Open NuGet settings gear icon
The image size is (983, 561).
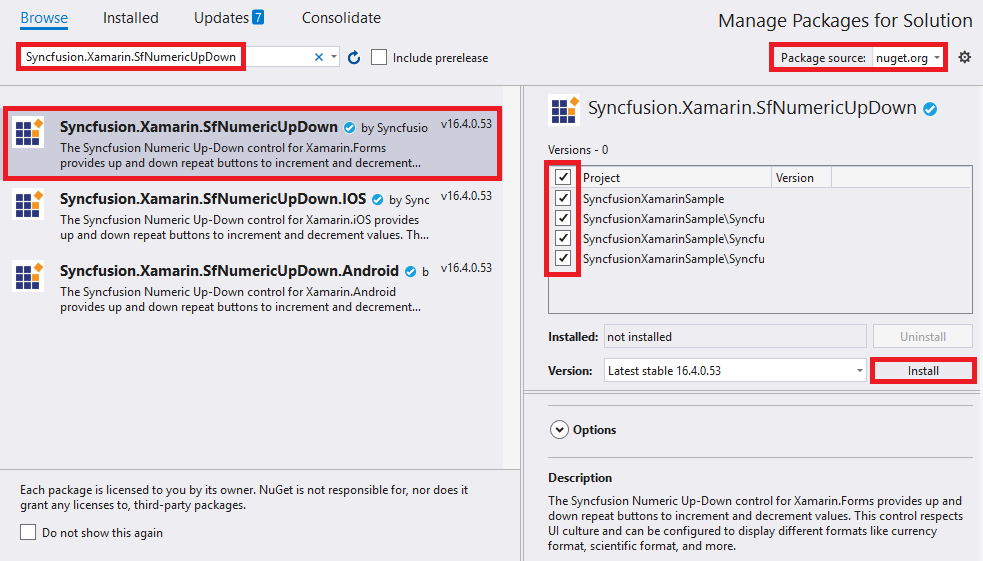[x=964, y=57]
